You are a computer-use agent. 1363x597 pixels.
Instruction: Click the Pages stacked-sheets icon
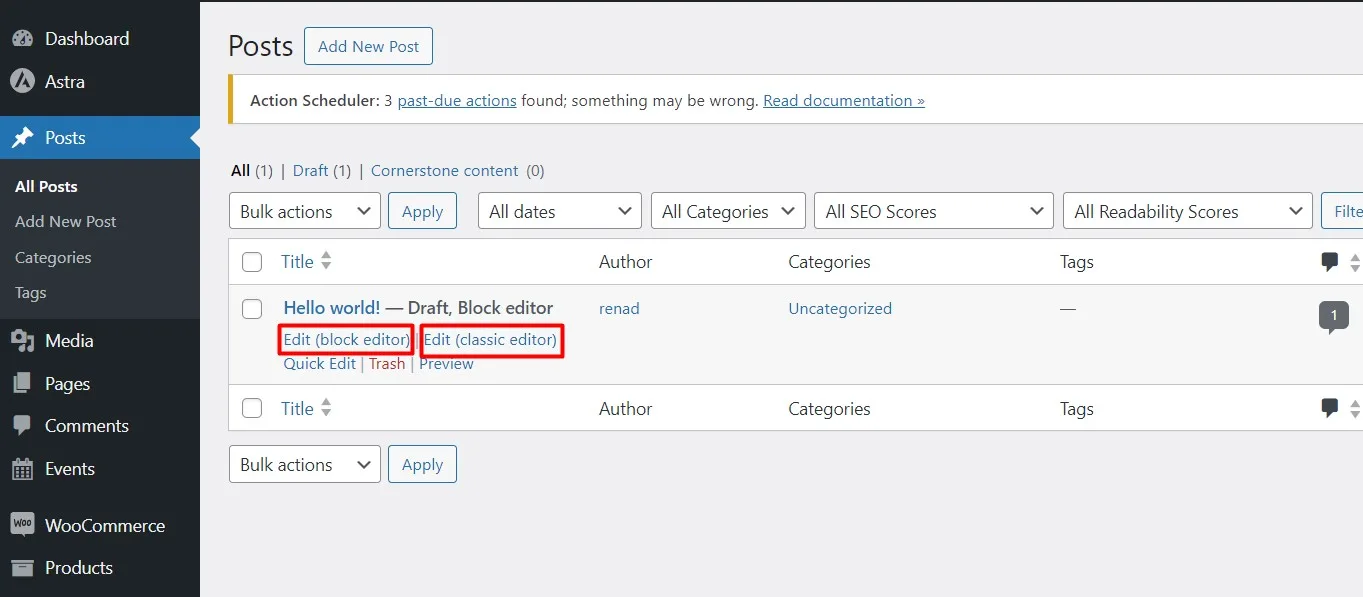pos(22,384)
